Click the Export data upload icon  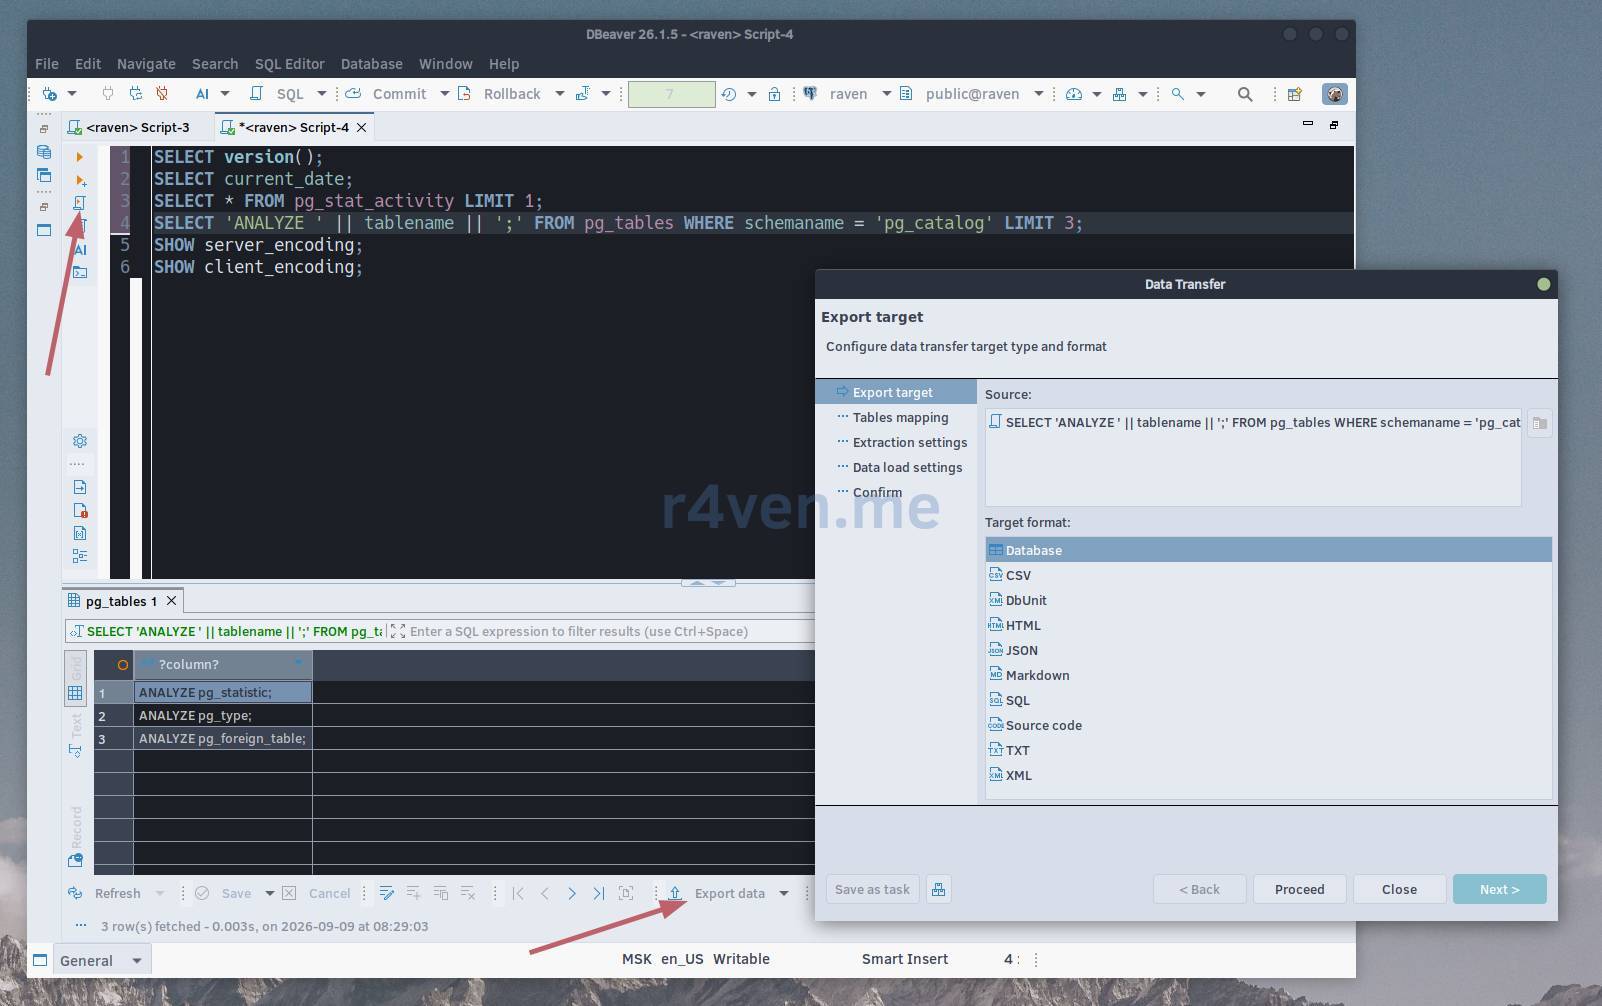[x=675, y=893]
